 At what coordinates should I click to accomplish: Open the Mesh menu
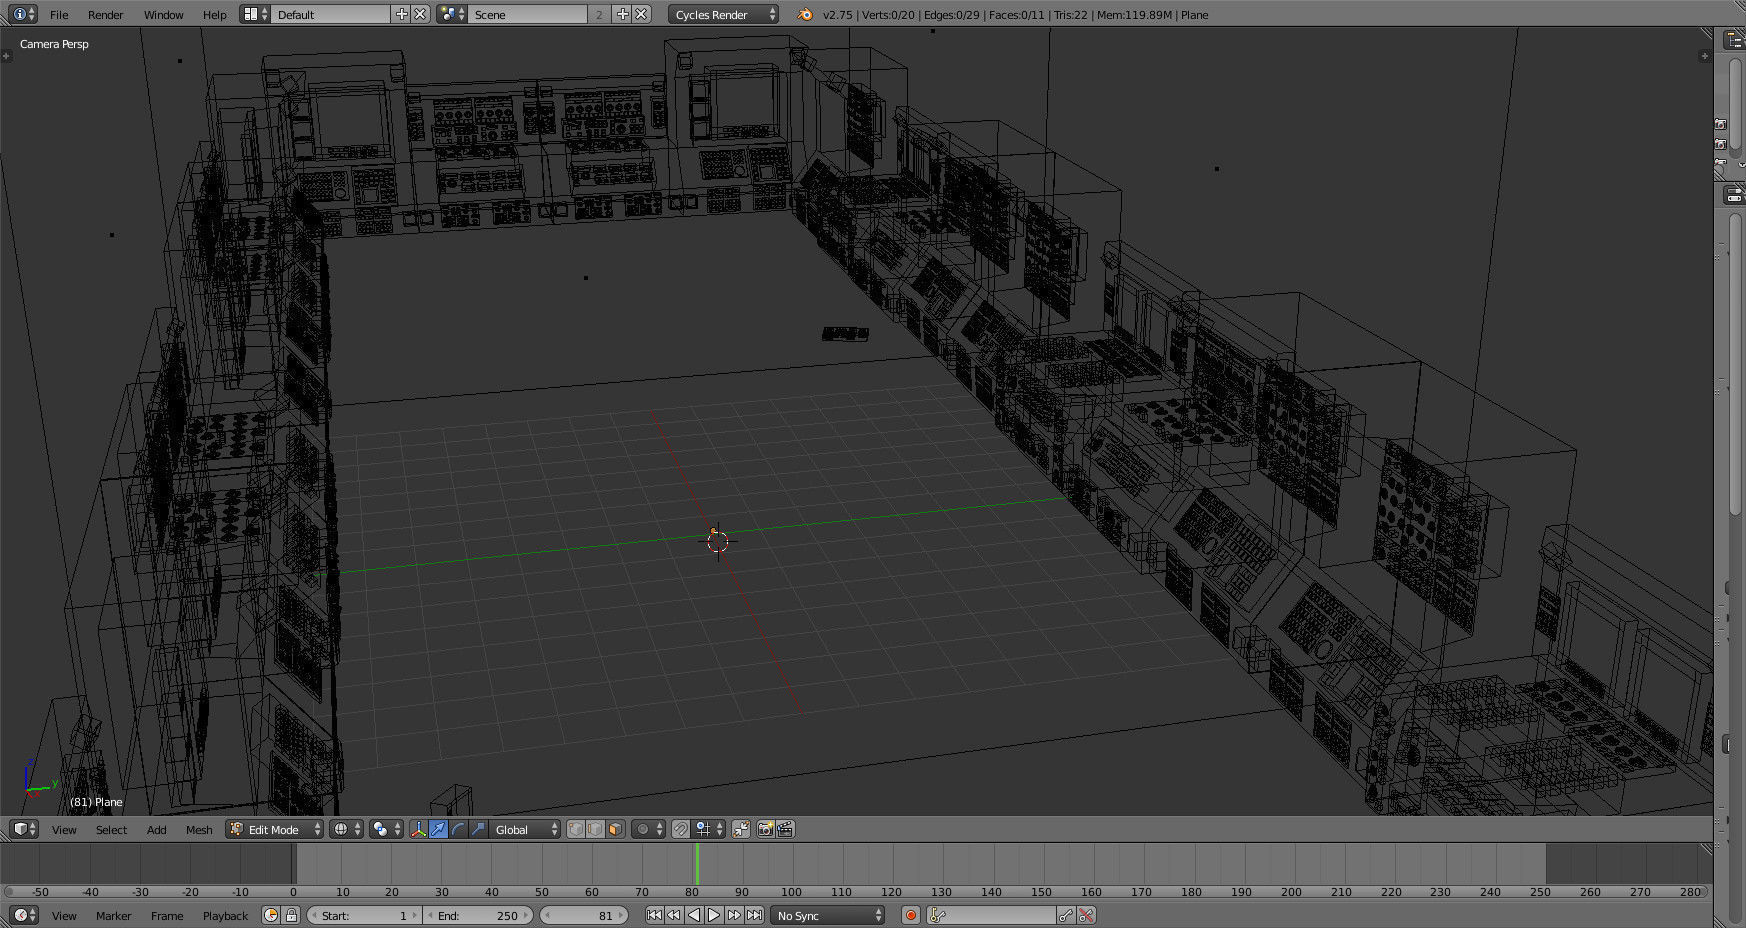point(199,830)
